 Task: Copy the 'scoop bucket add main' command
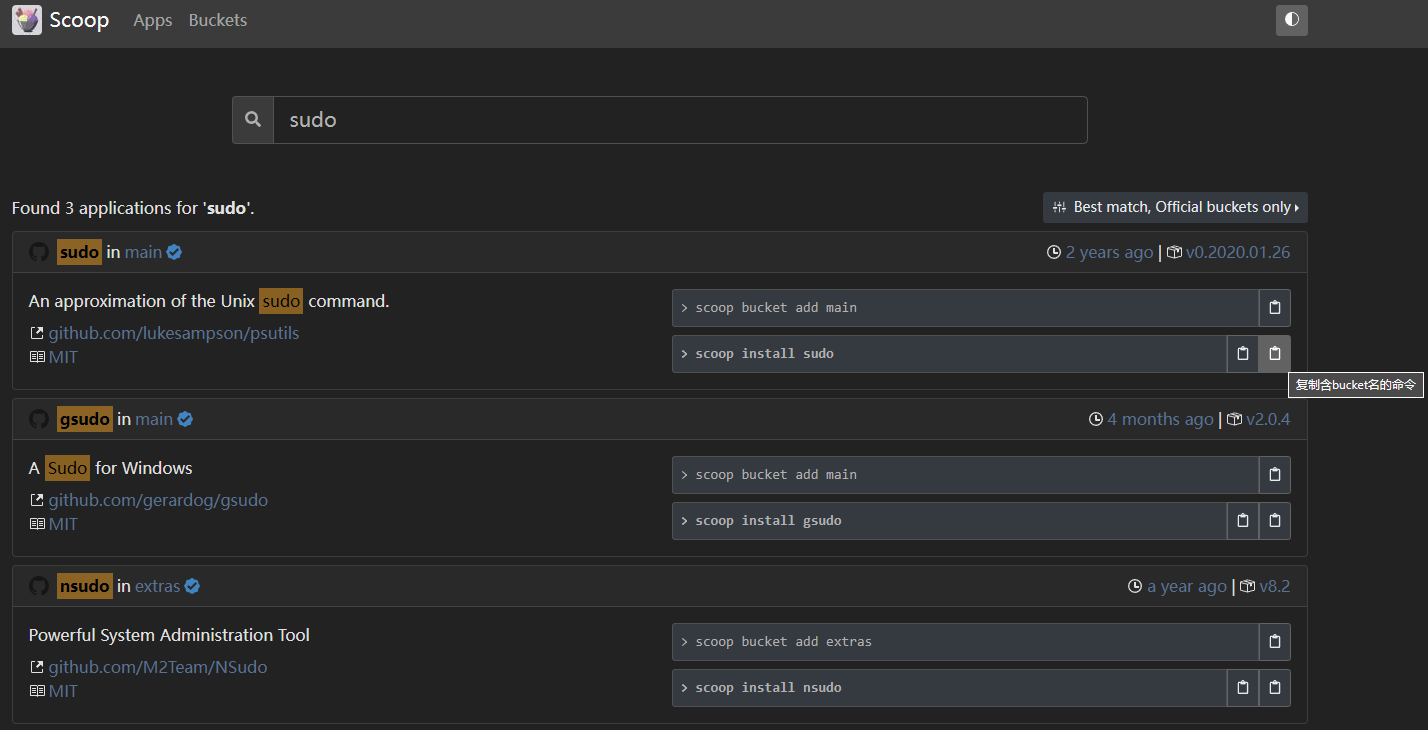(1275, 307)
